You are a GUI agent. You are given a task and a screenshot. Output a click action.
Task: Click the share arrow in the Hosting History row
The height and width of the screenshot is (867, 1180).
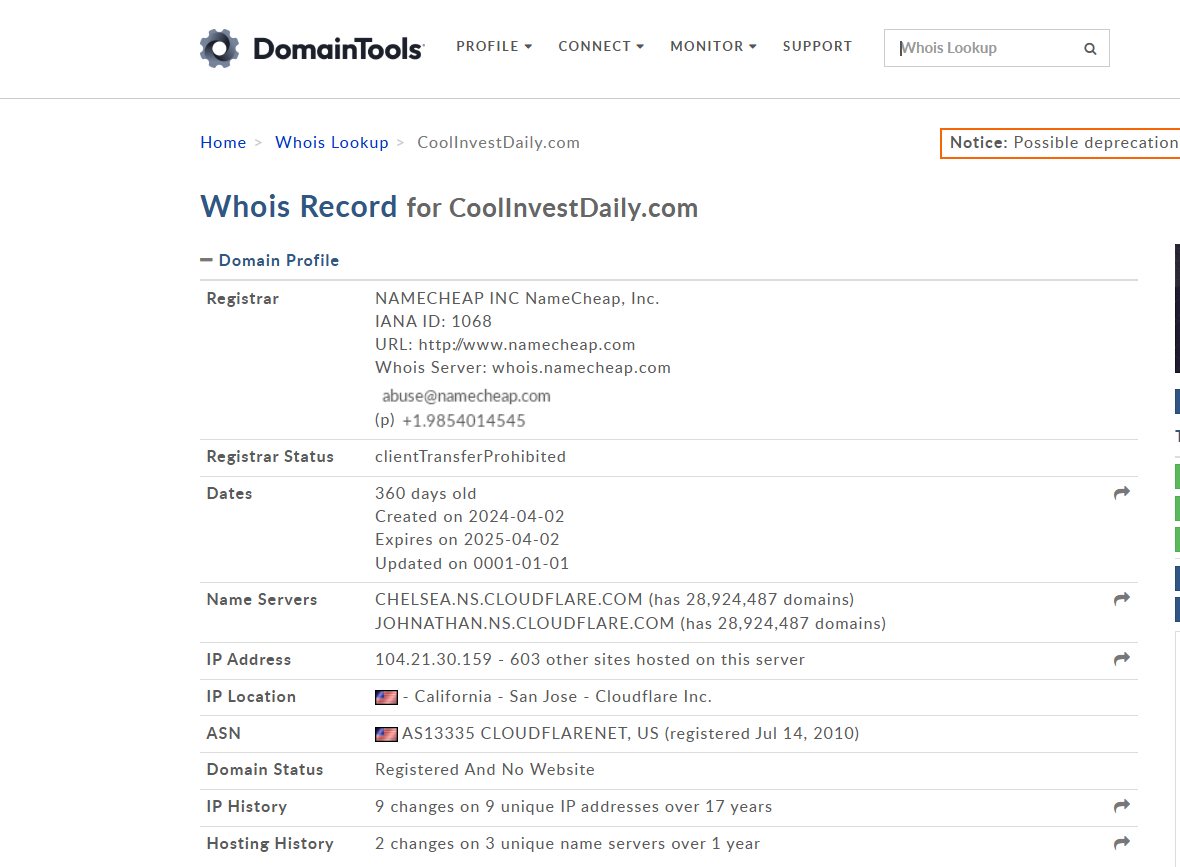1121,843
